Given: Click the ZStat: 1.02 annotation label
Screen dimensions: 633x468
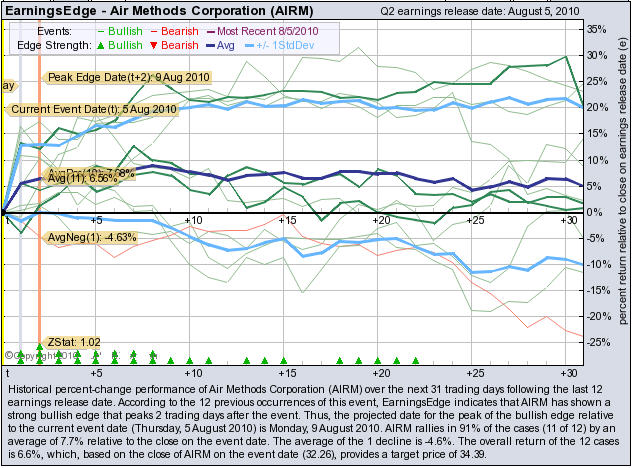Looking at the screenshot, I should pyautogui.click(x=73, y=342).
